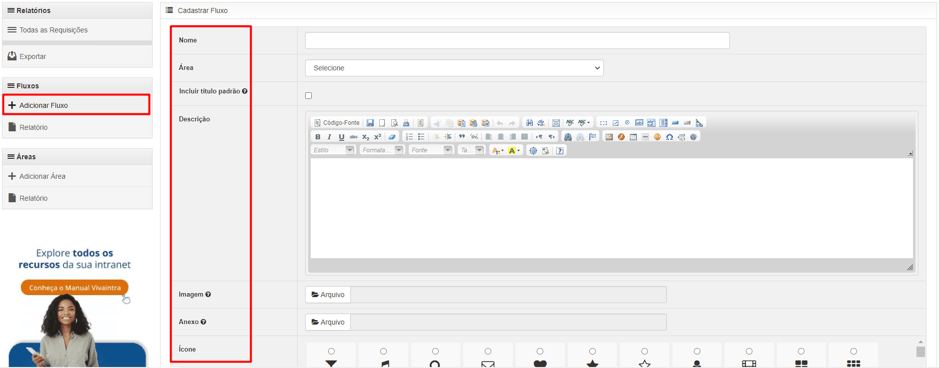Select the envelope icon radio button
This screenshot has width=939, height=368.
click(x=488, y=351)
